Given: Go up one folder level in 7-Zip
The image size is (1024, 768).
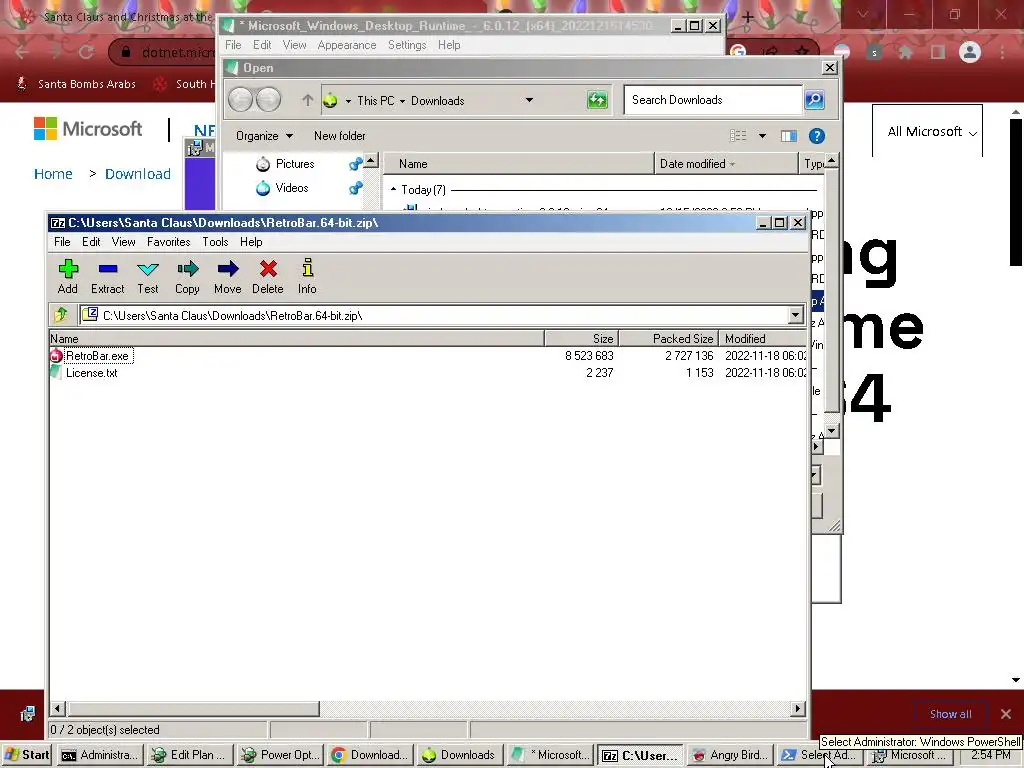Looking at the screenshot, I should coord(61,315).
